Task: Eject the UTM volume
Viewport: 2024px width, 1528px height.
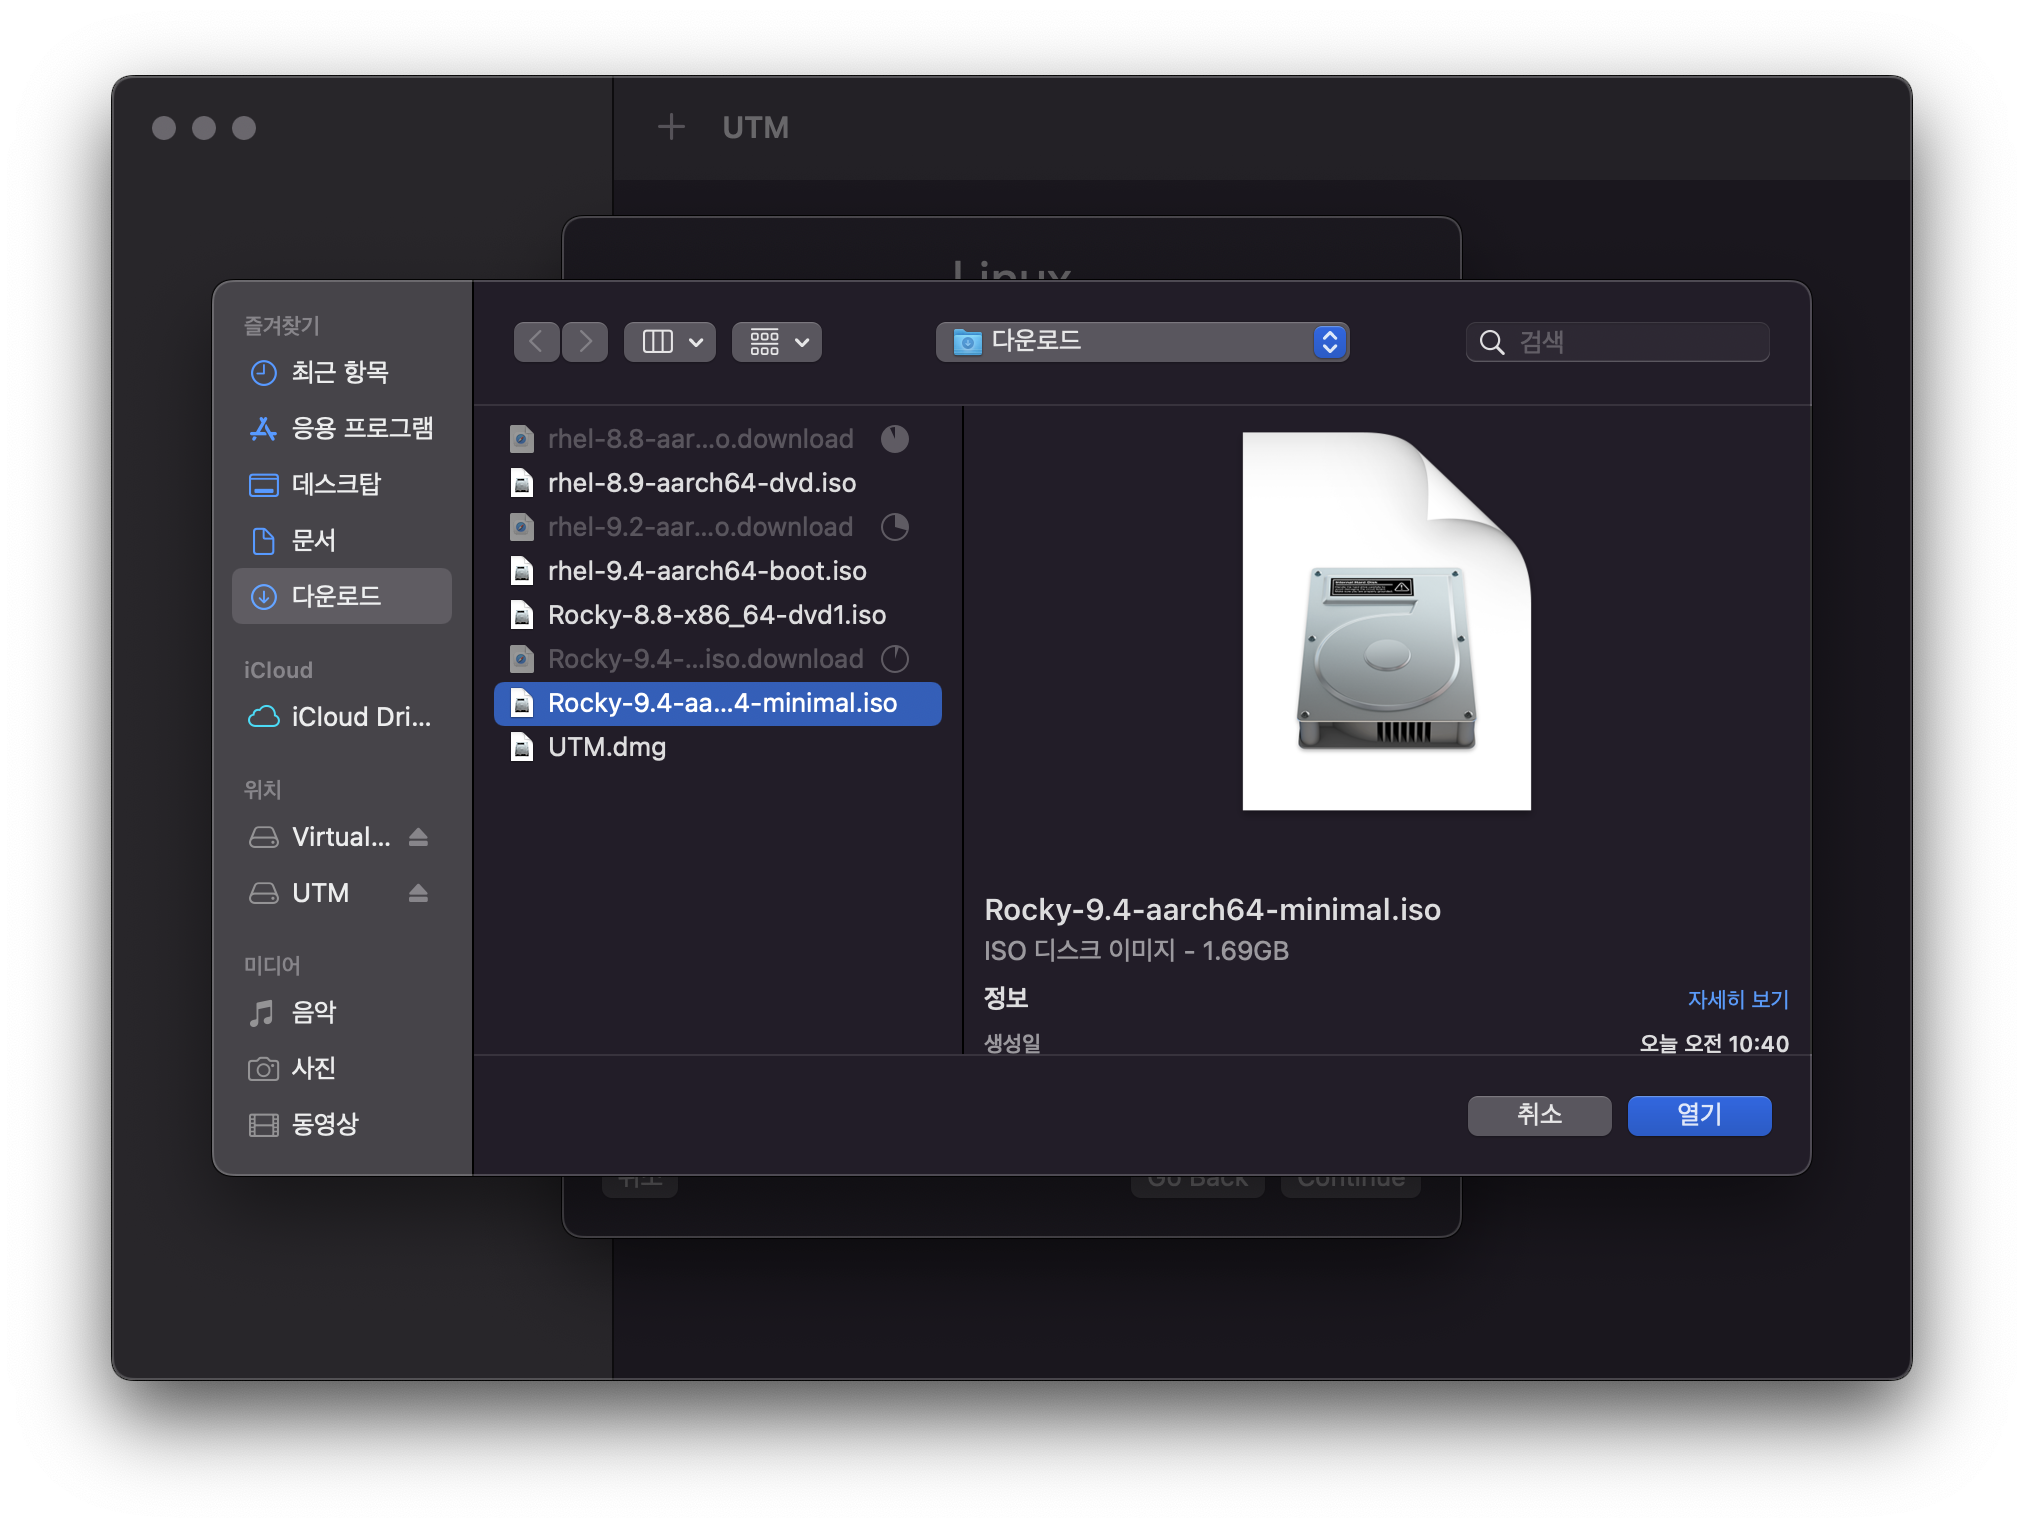Action: [x=418, y=893]
